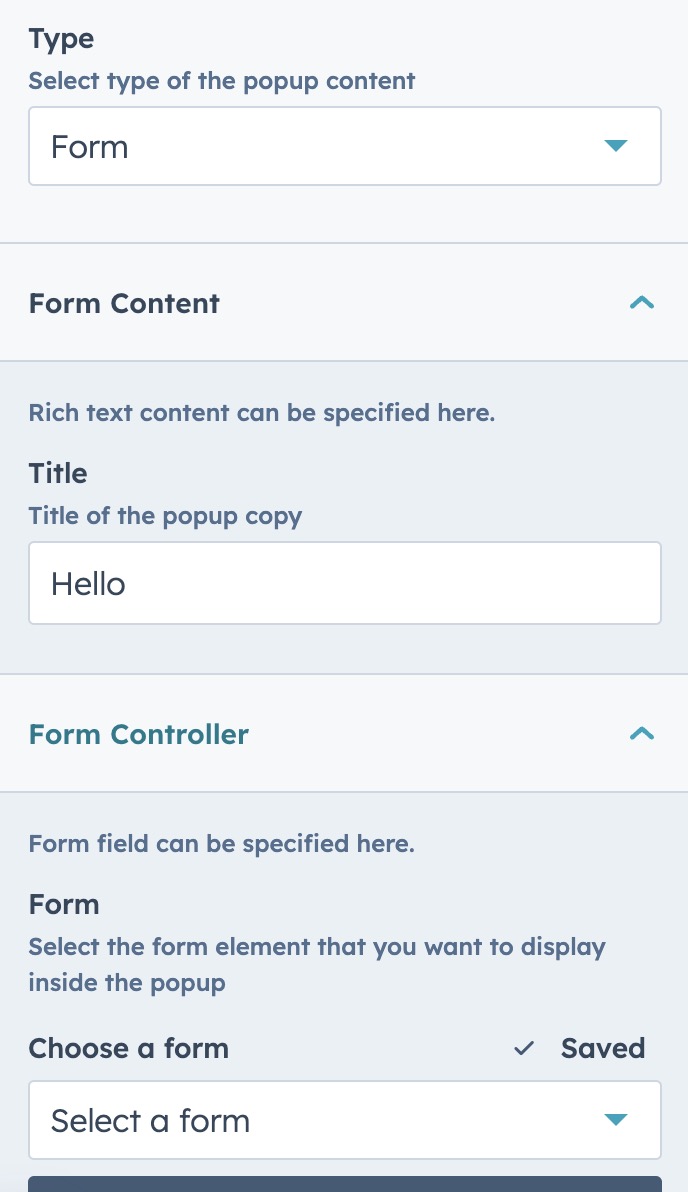Click the caret arrow in Type dropdown
This screenshot has height=1192, width=688.
point(616,146)
